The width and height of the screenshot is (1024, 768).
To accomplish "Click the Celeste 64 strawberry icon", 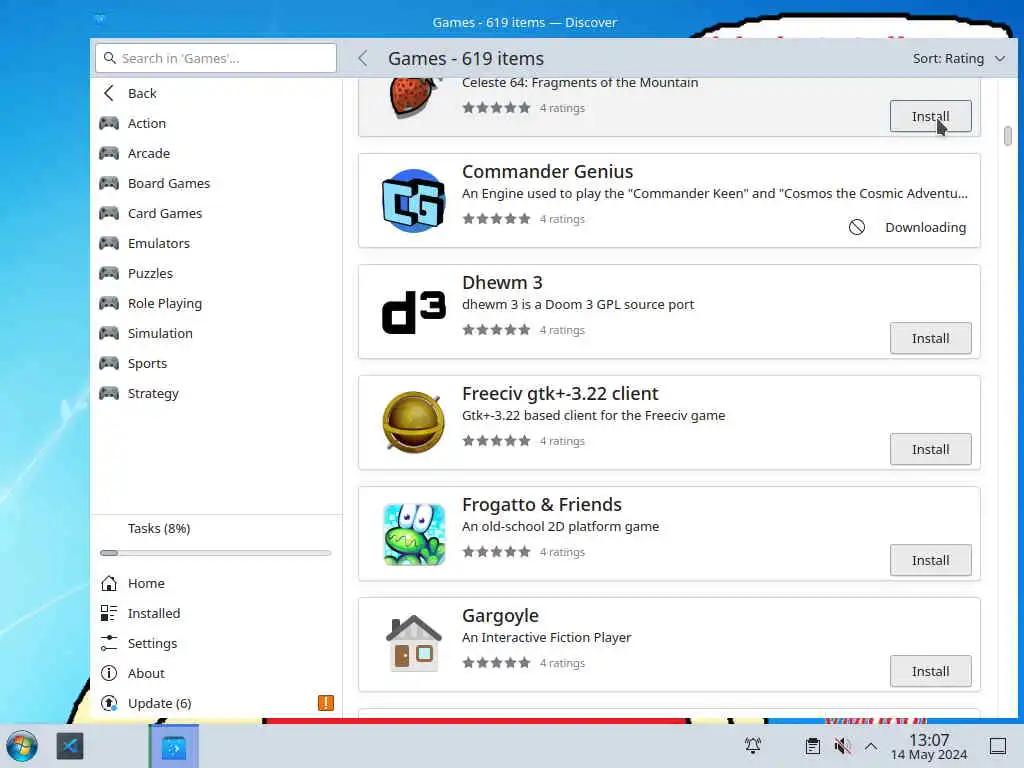I will click(413, 98).
